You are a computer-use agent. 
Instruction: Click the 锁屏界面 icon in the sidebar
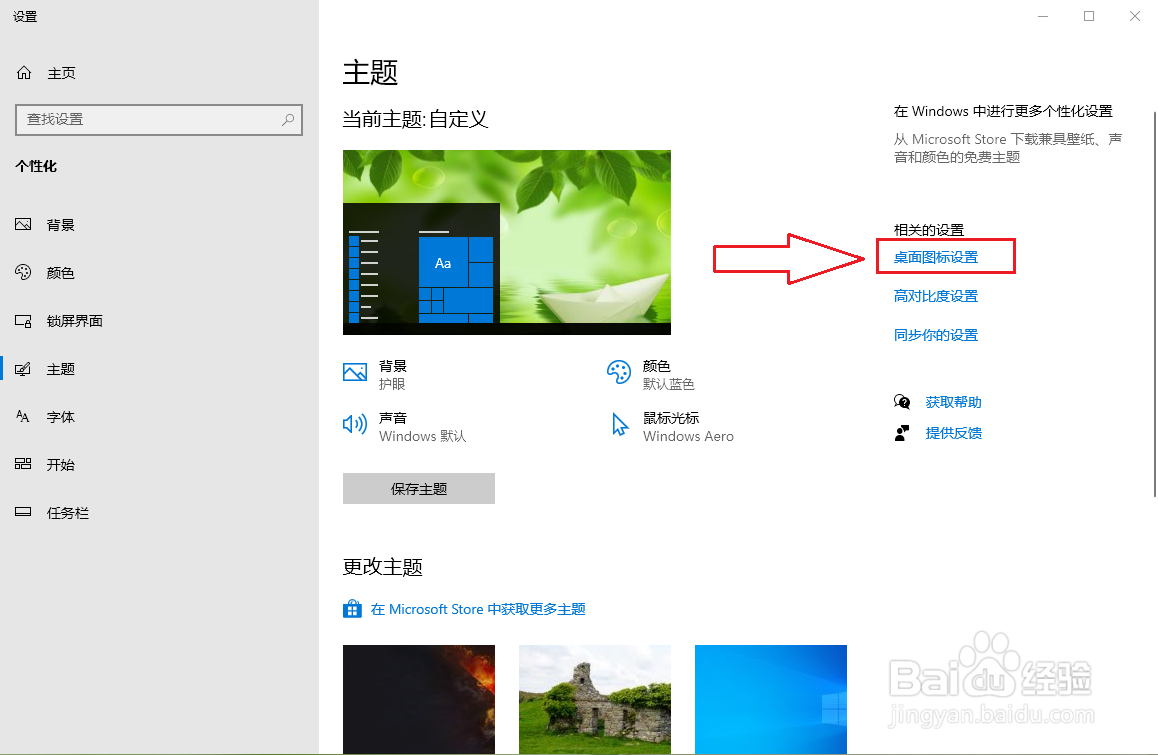click(x=23, y=321)
